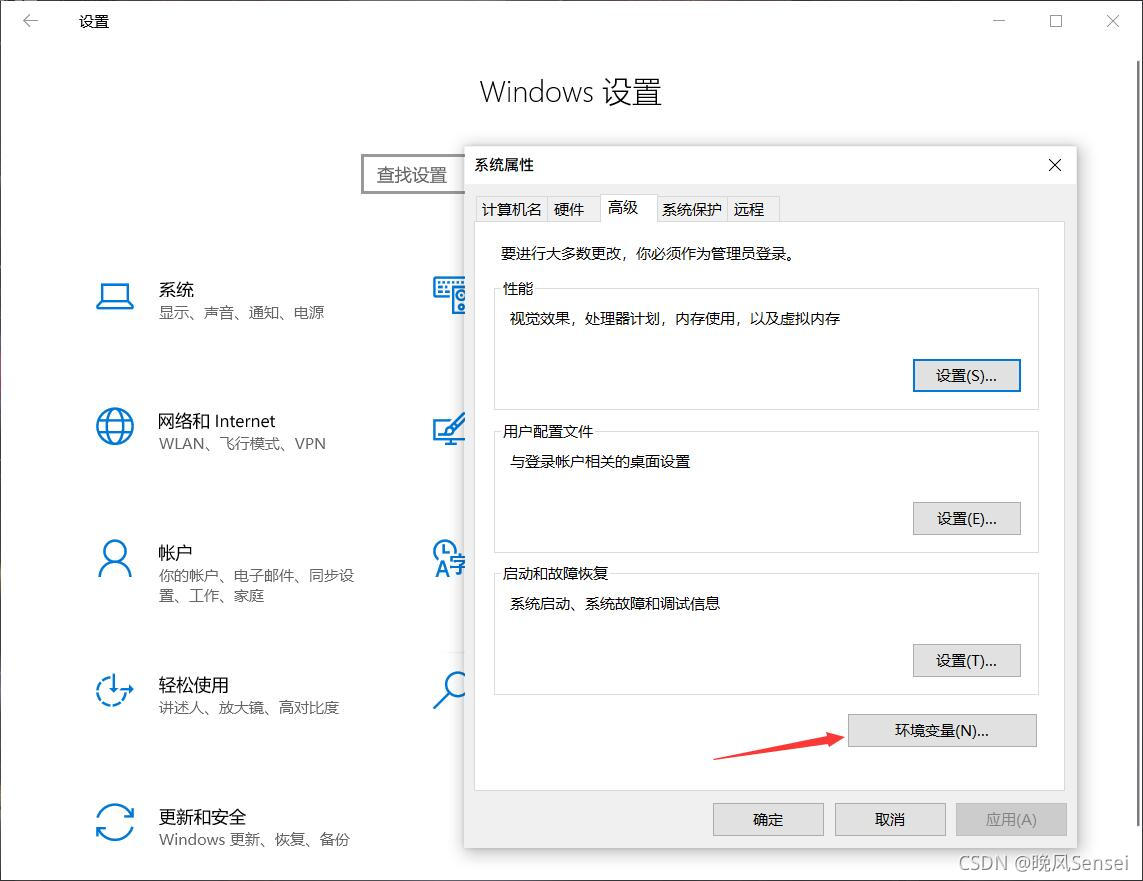
Task: Click 设置(E) under 用户配置文件 section
Action: 966,518
